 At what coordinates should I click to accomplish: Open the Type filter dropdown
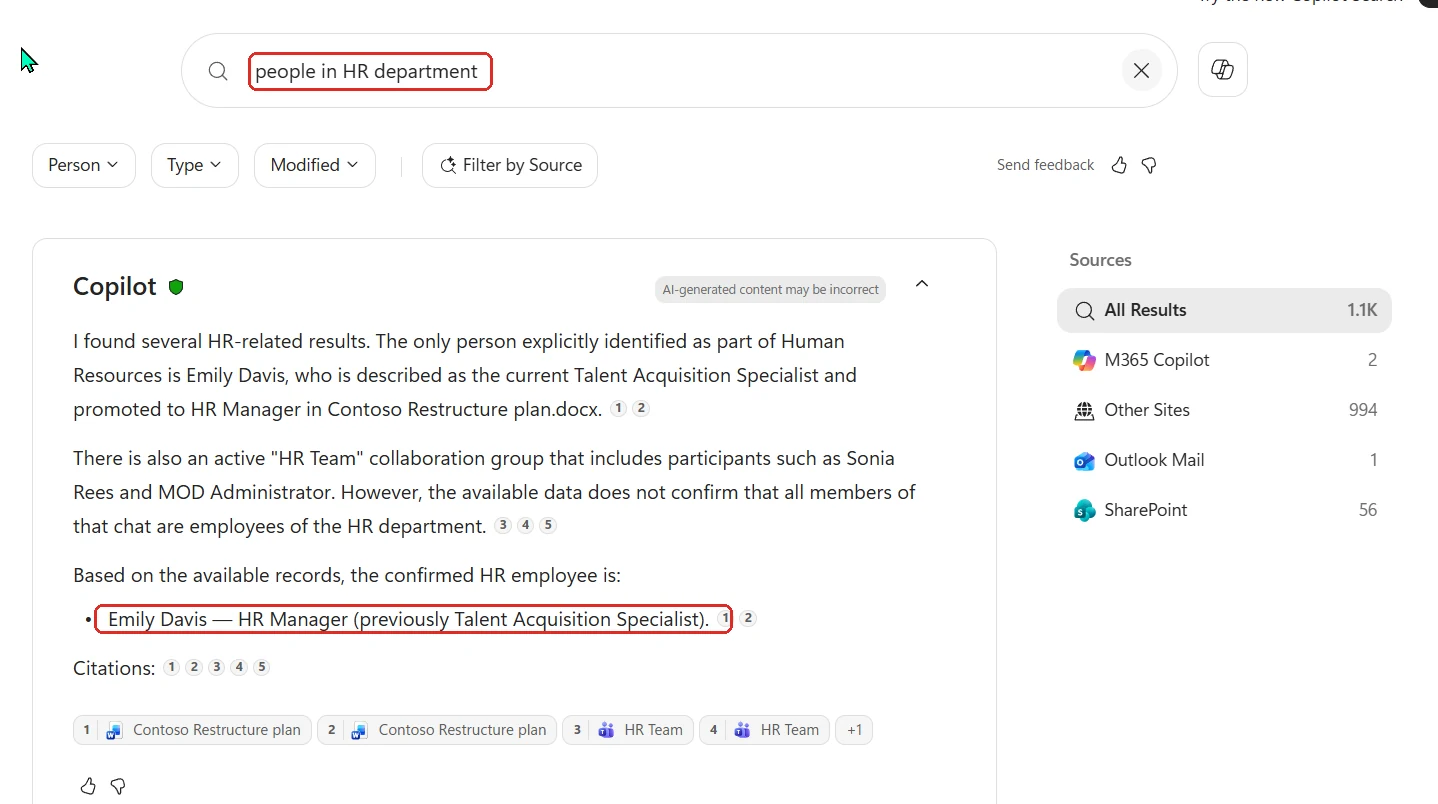coord(195,165)
